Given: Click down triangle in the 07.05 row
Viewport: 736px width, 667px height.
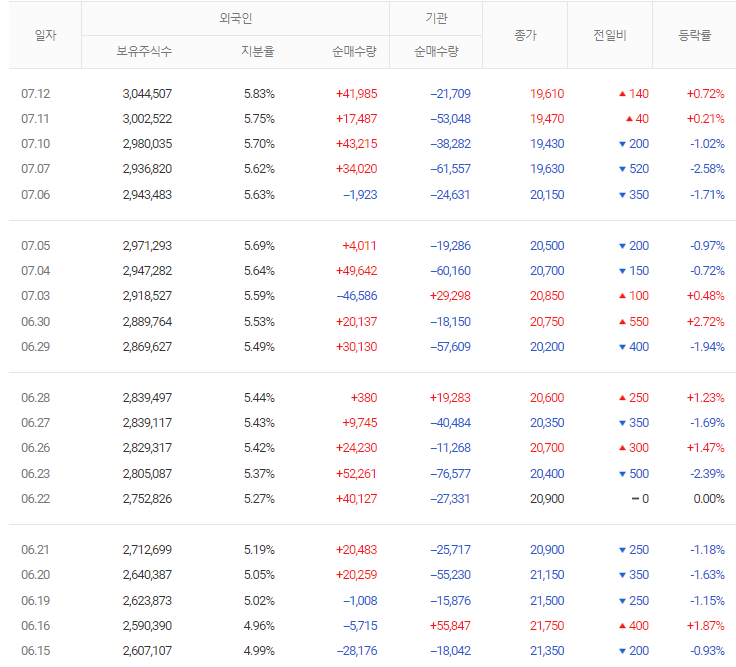Looking at the screenshot, I should coord(622,246).
